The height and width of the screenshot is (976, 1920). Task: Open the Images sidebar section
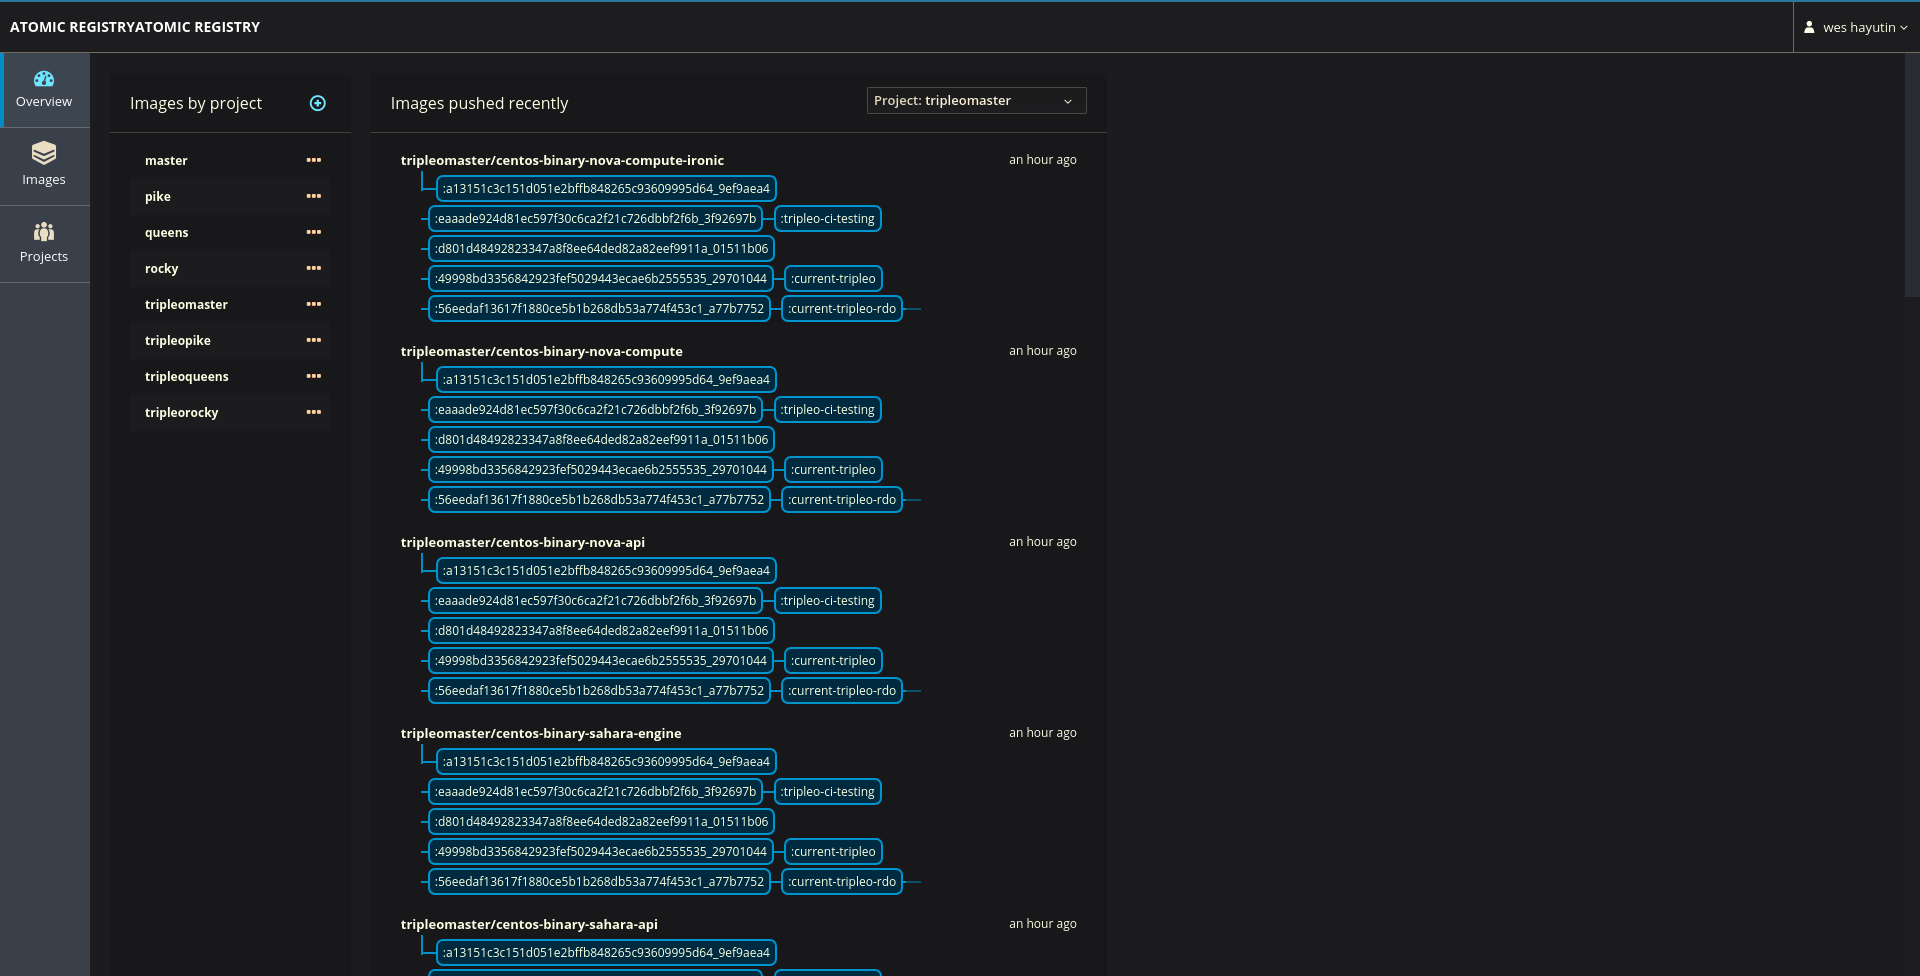(44, 166)
